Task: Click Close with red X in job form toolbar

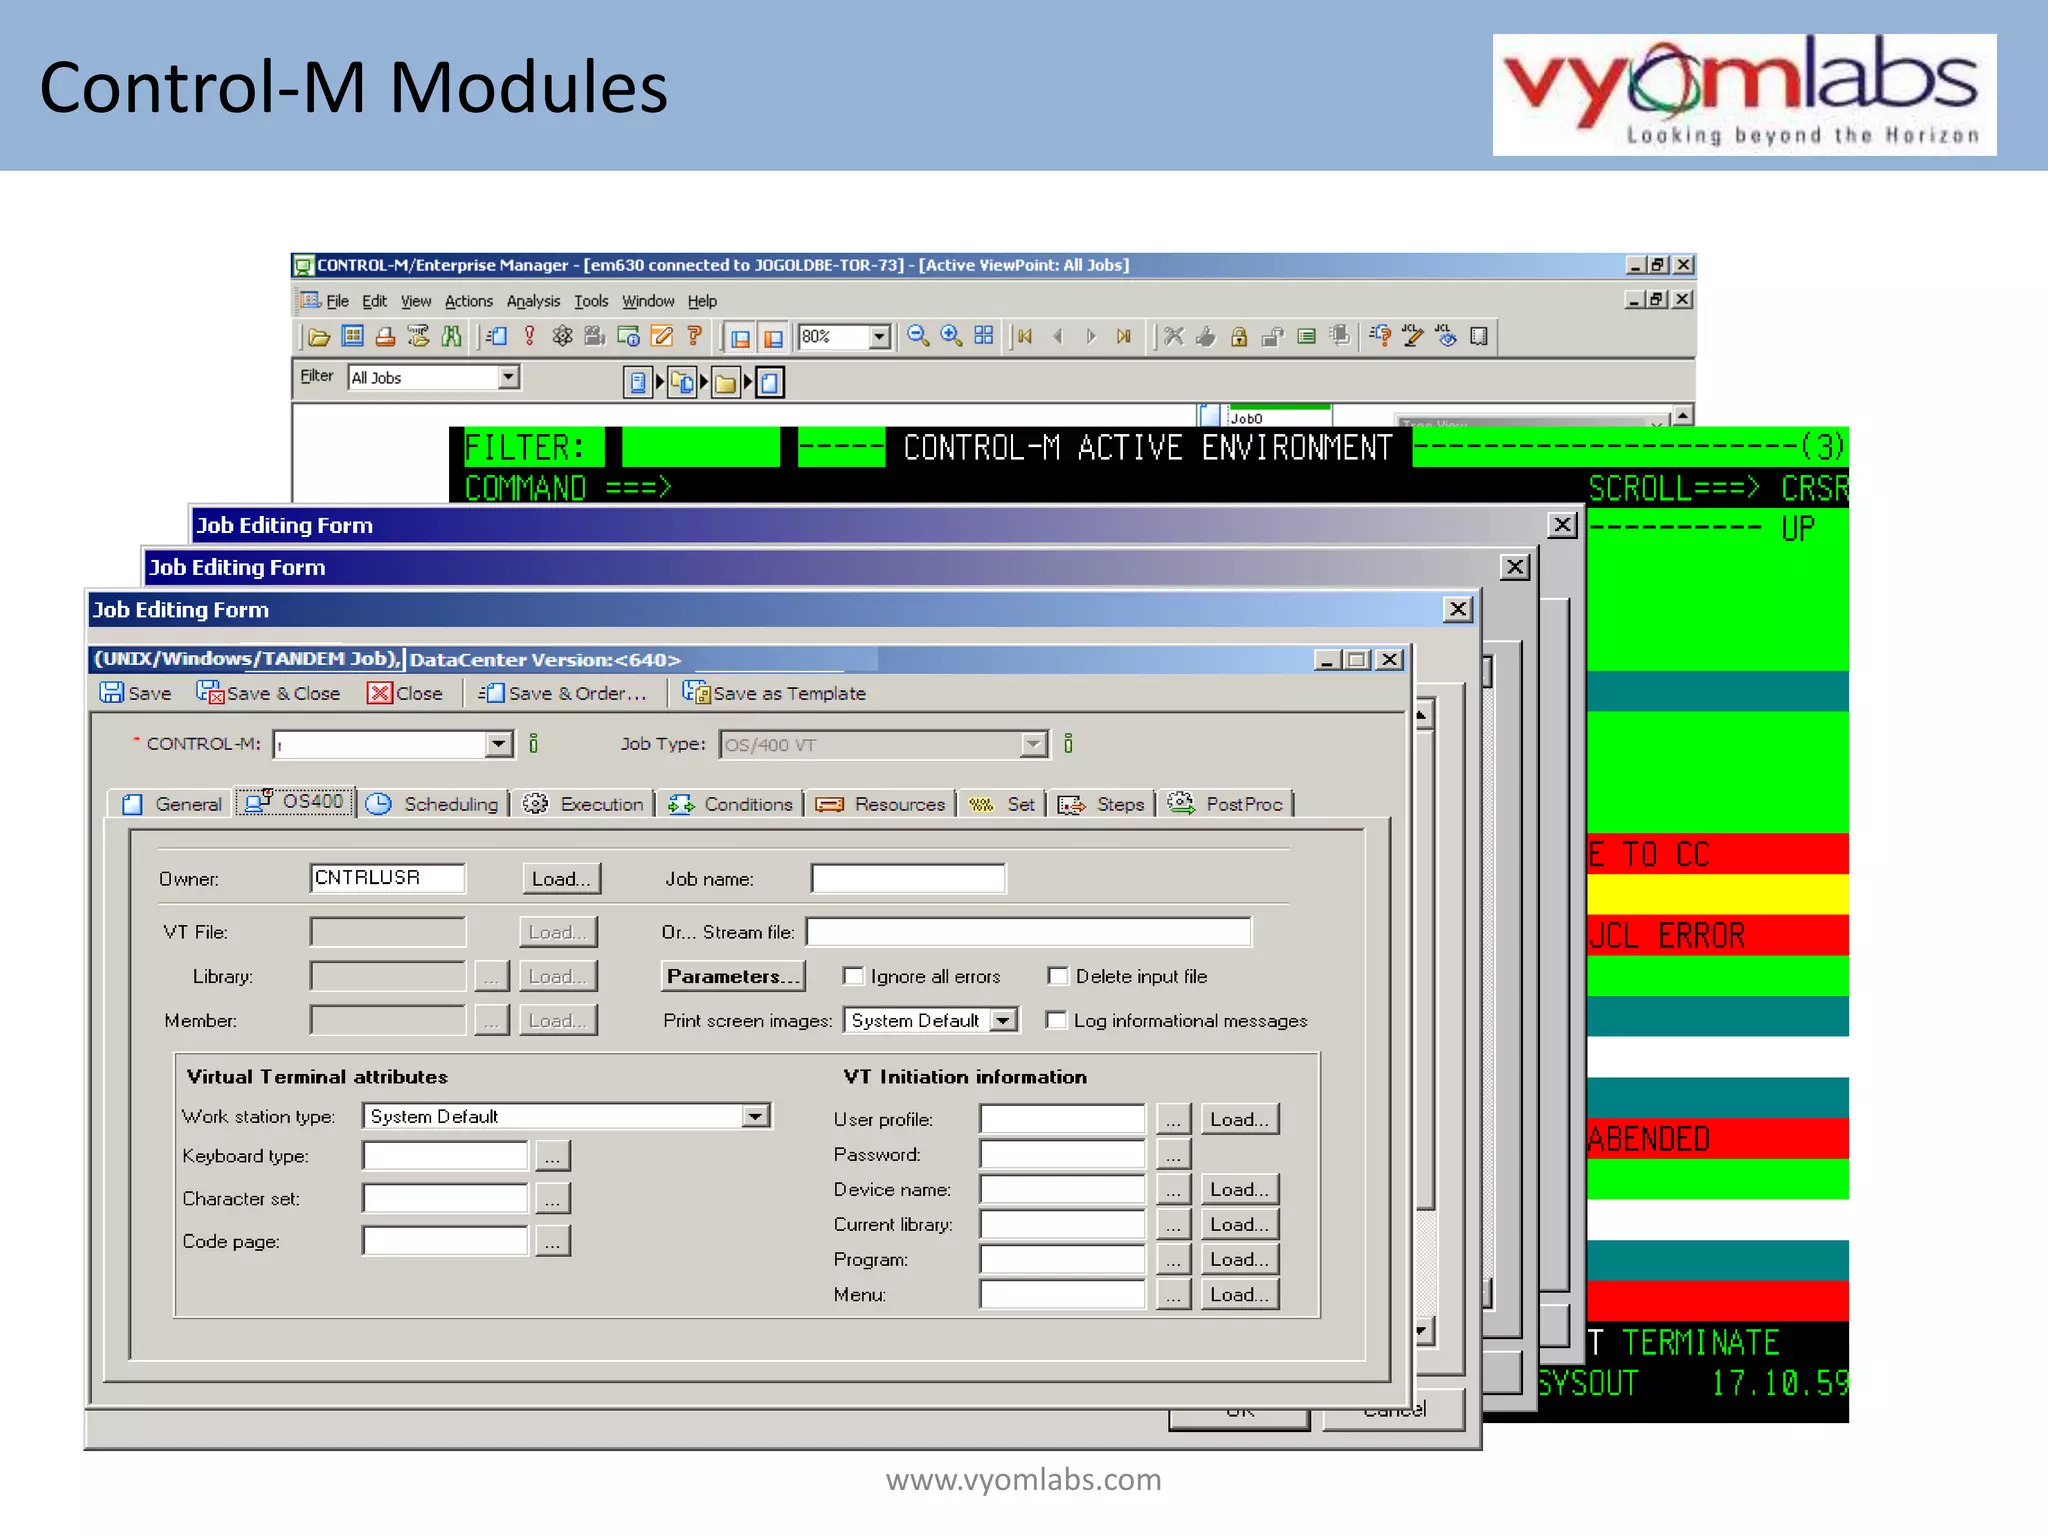Action: pos(405,693)
